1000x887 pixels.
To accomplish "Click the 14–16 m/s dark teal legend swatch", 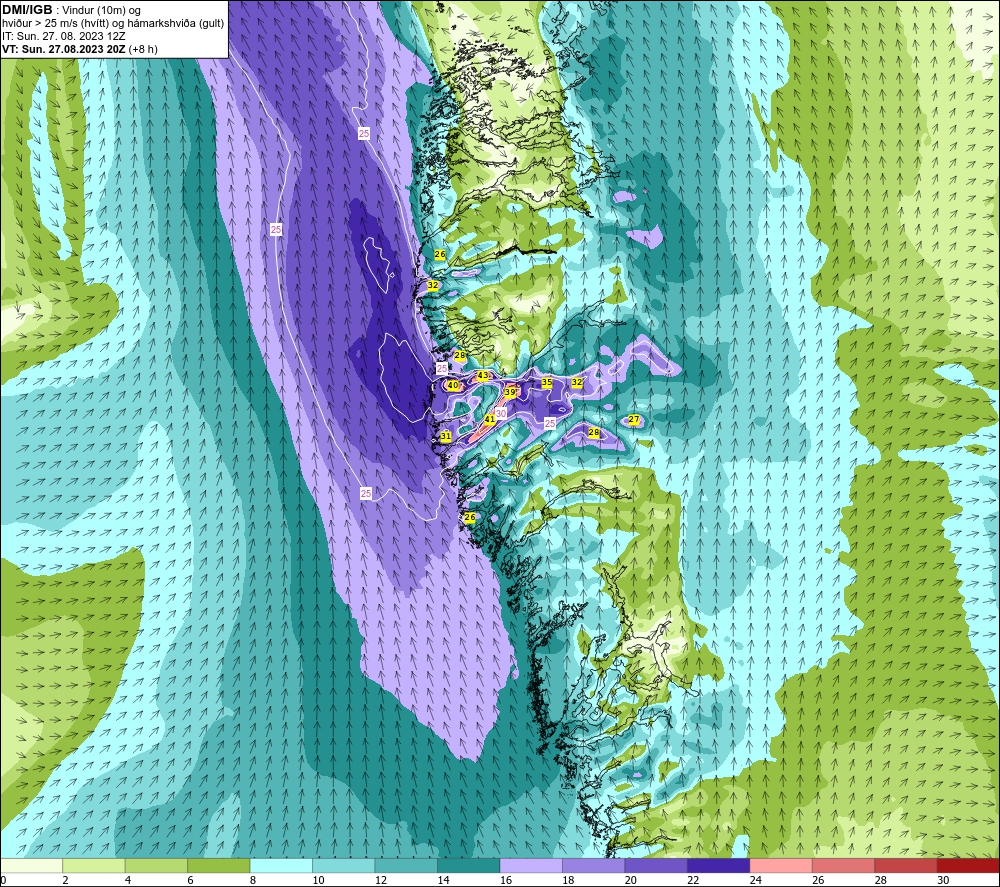I will [x=469, y=865].
